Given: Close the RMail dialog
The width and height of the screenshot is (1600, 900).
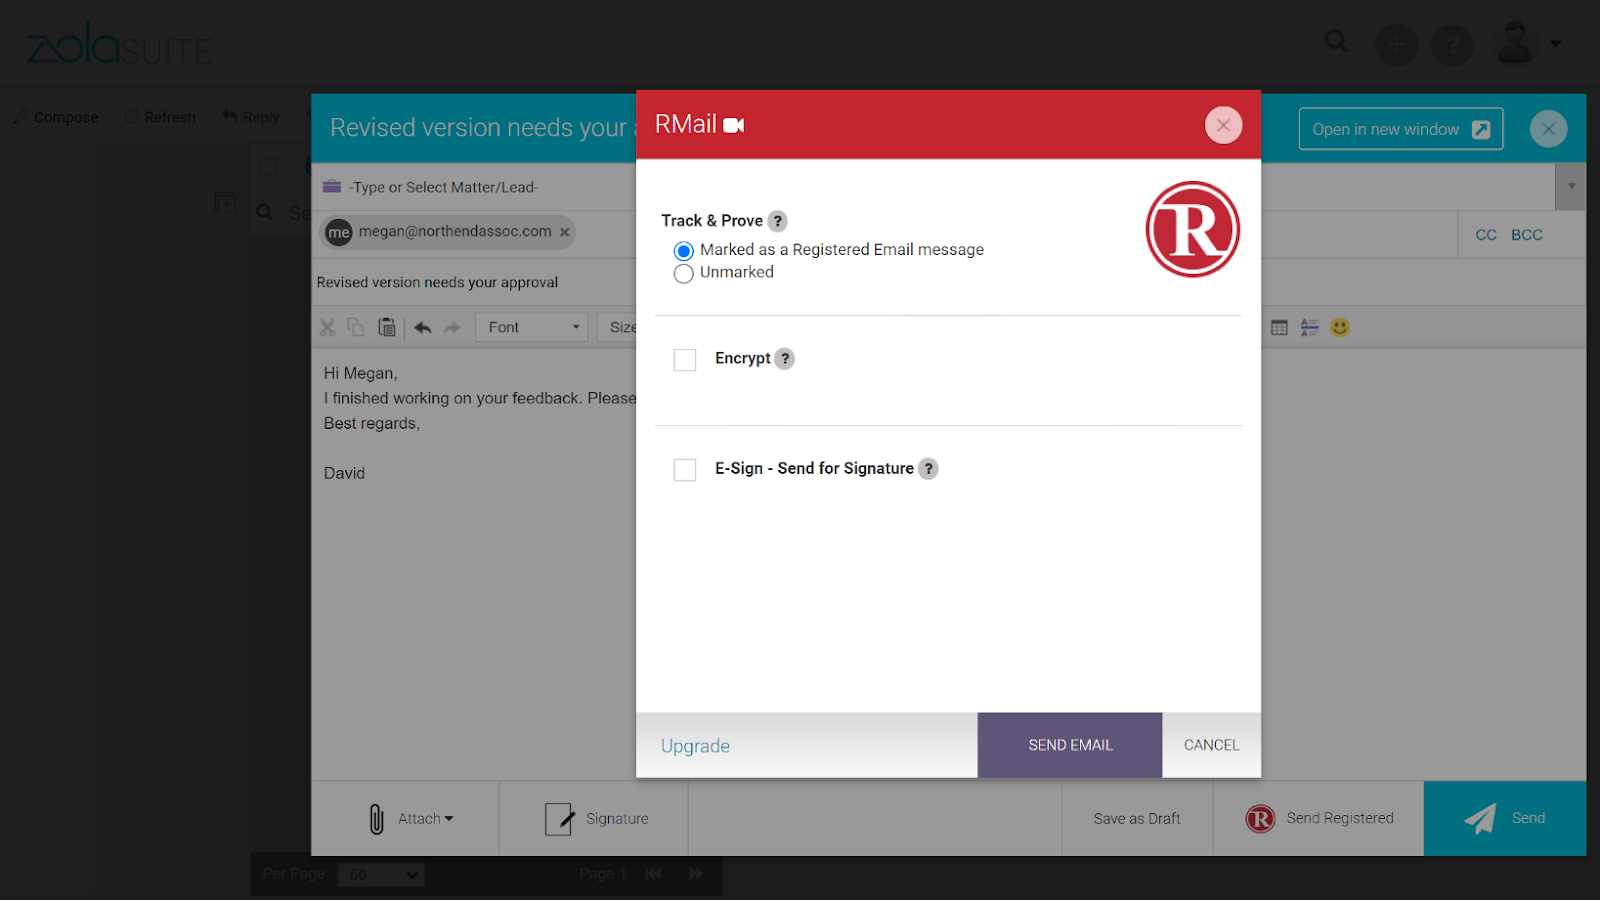Looking at the screenshot, I should 1223,125.
